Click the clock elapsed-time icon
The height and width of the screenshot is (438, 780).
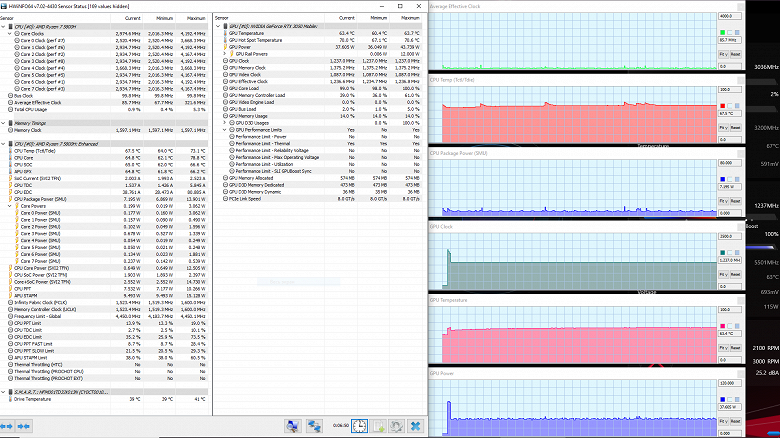tap(358, 426)
